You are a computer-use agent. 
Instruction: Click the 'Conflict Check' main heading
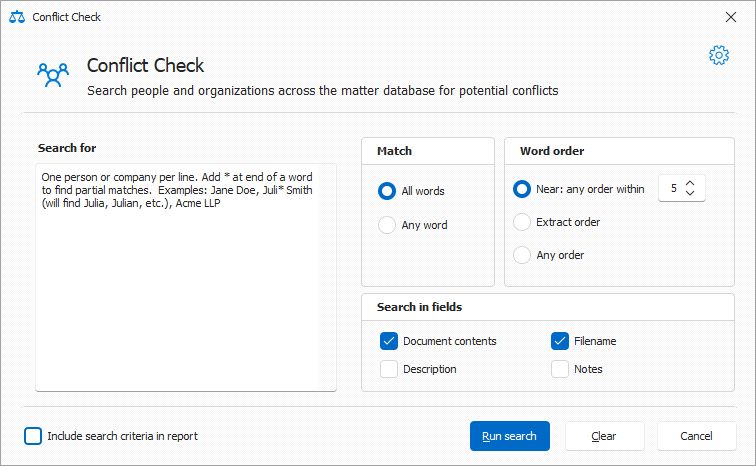[x=146, y=66]
